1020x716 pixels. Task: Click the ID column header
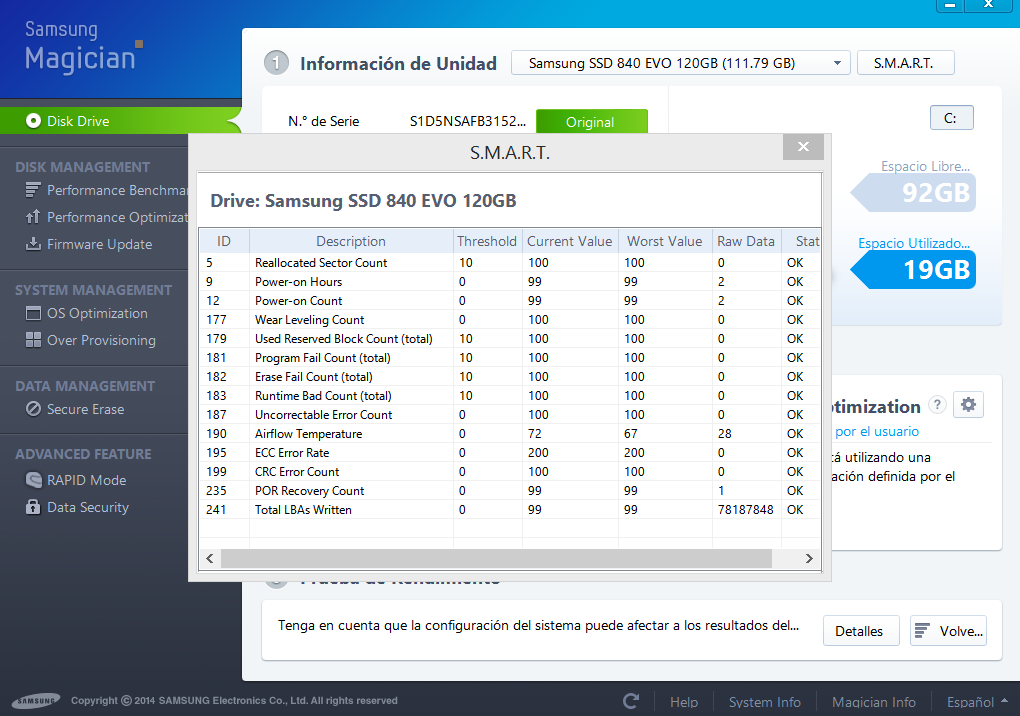[224, 241]
